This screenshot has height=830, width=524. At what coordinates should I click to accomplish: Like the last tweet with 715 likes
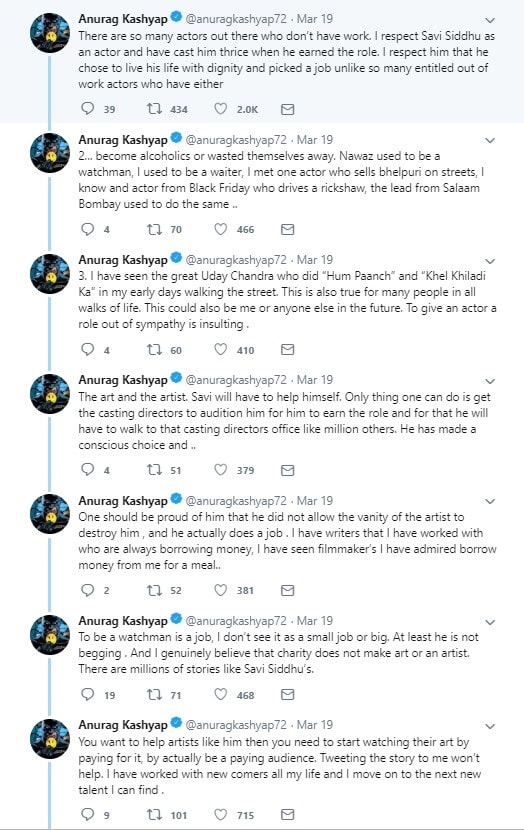[x=220, y=814]
